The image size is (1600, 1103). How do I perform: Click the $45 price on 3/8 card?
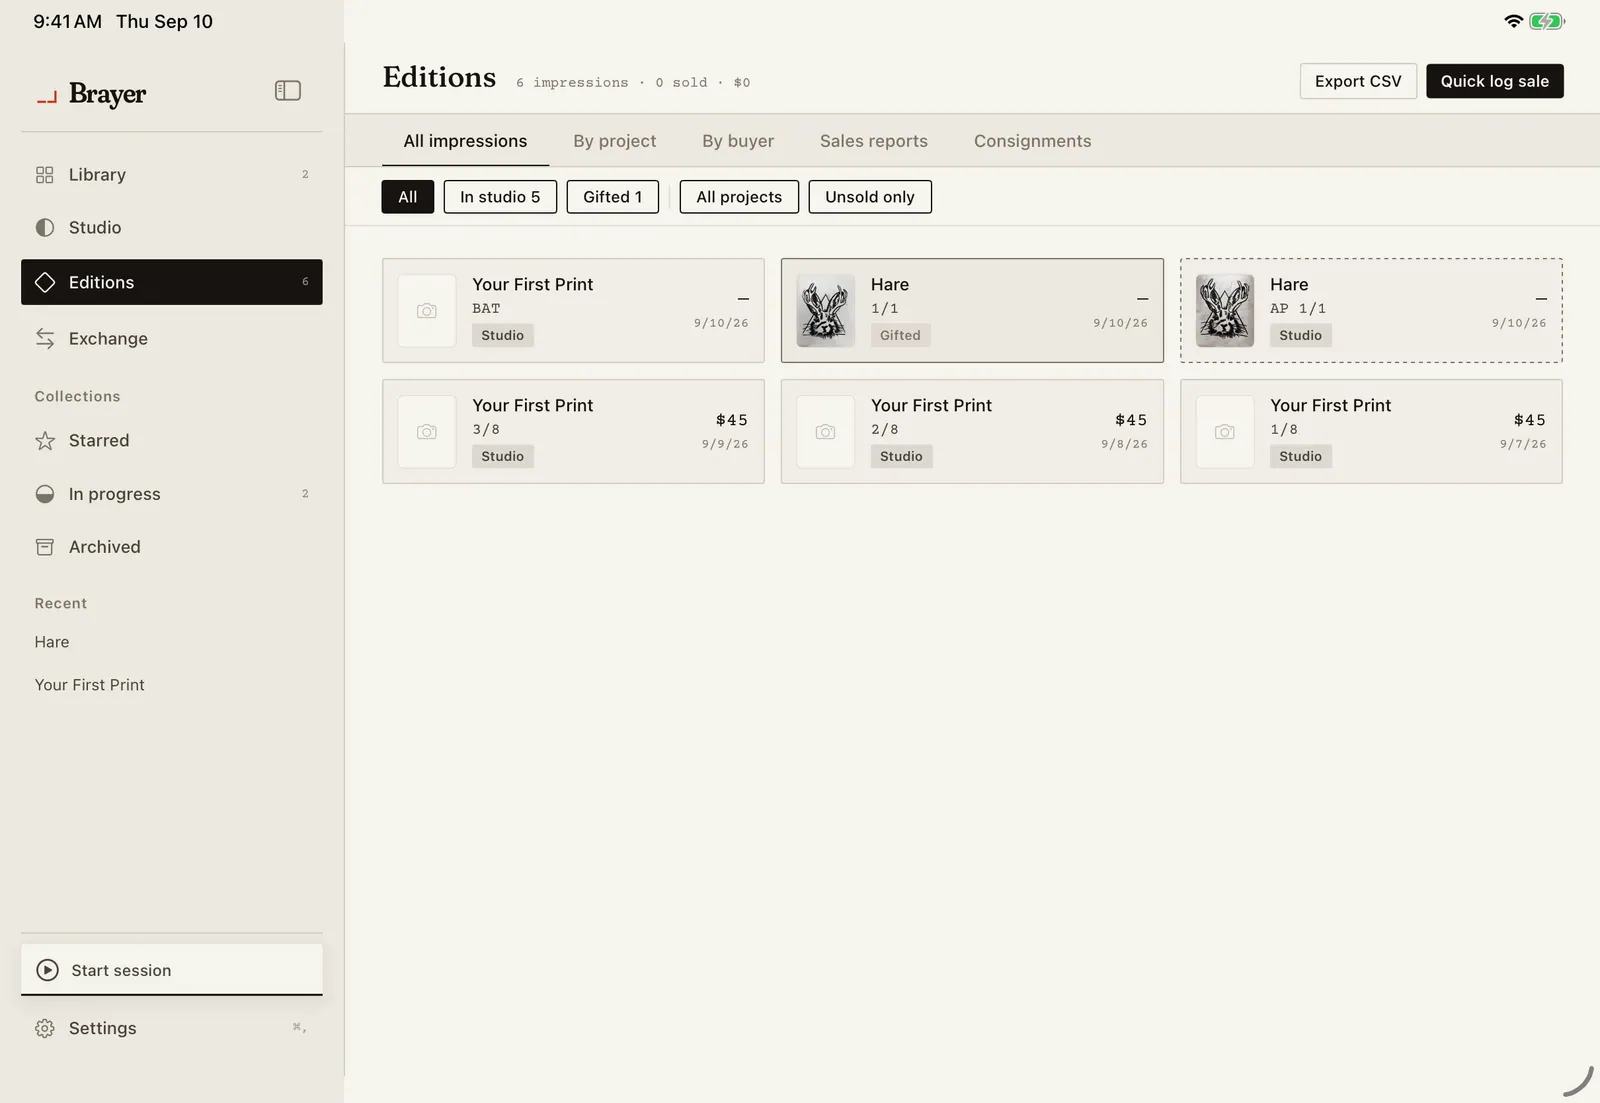click(732, 420)
